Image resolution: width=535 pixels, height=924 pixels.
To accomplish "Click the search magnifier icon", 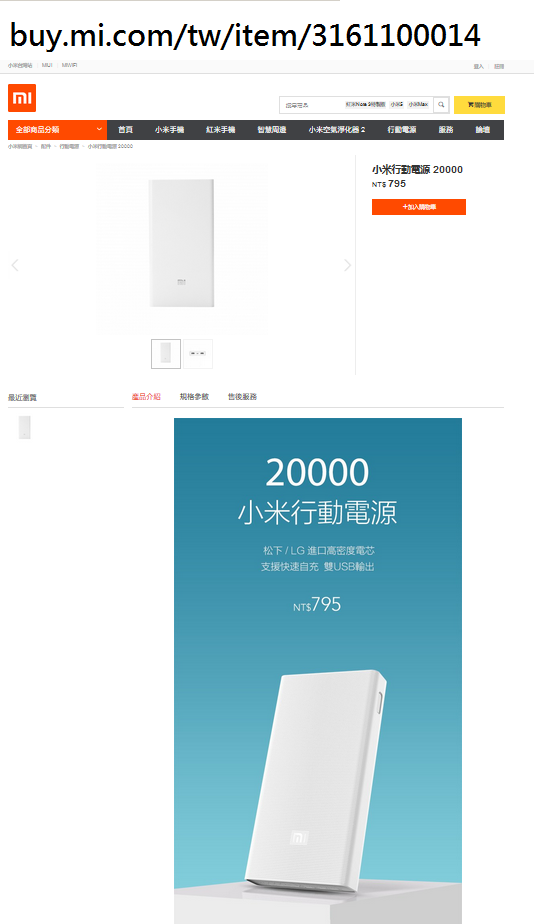I will [x=441, y=105].
